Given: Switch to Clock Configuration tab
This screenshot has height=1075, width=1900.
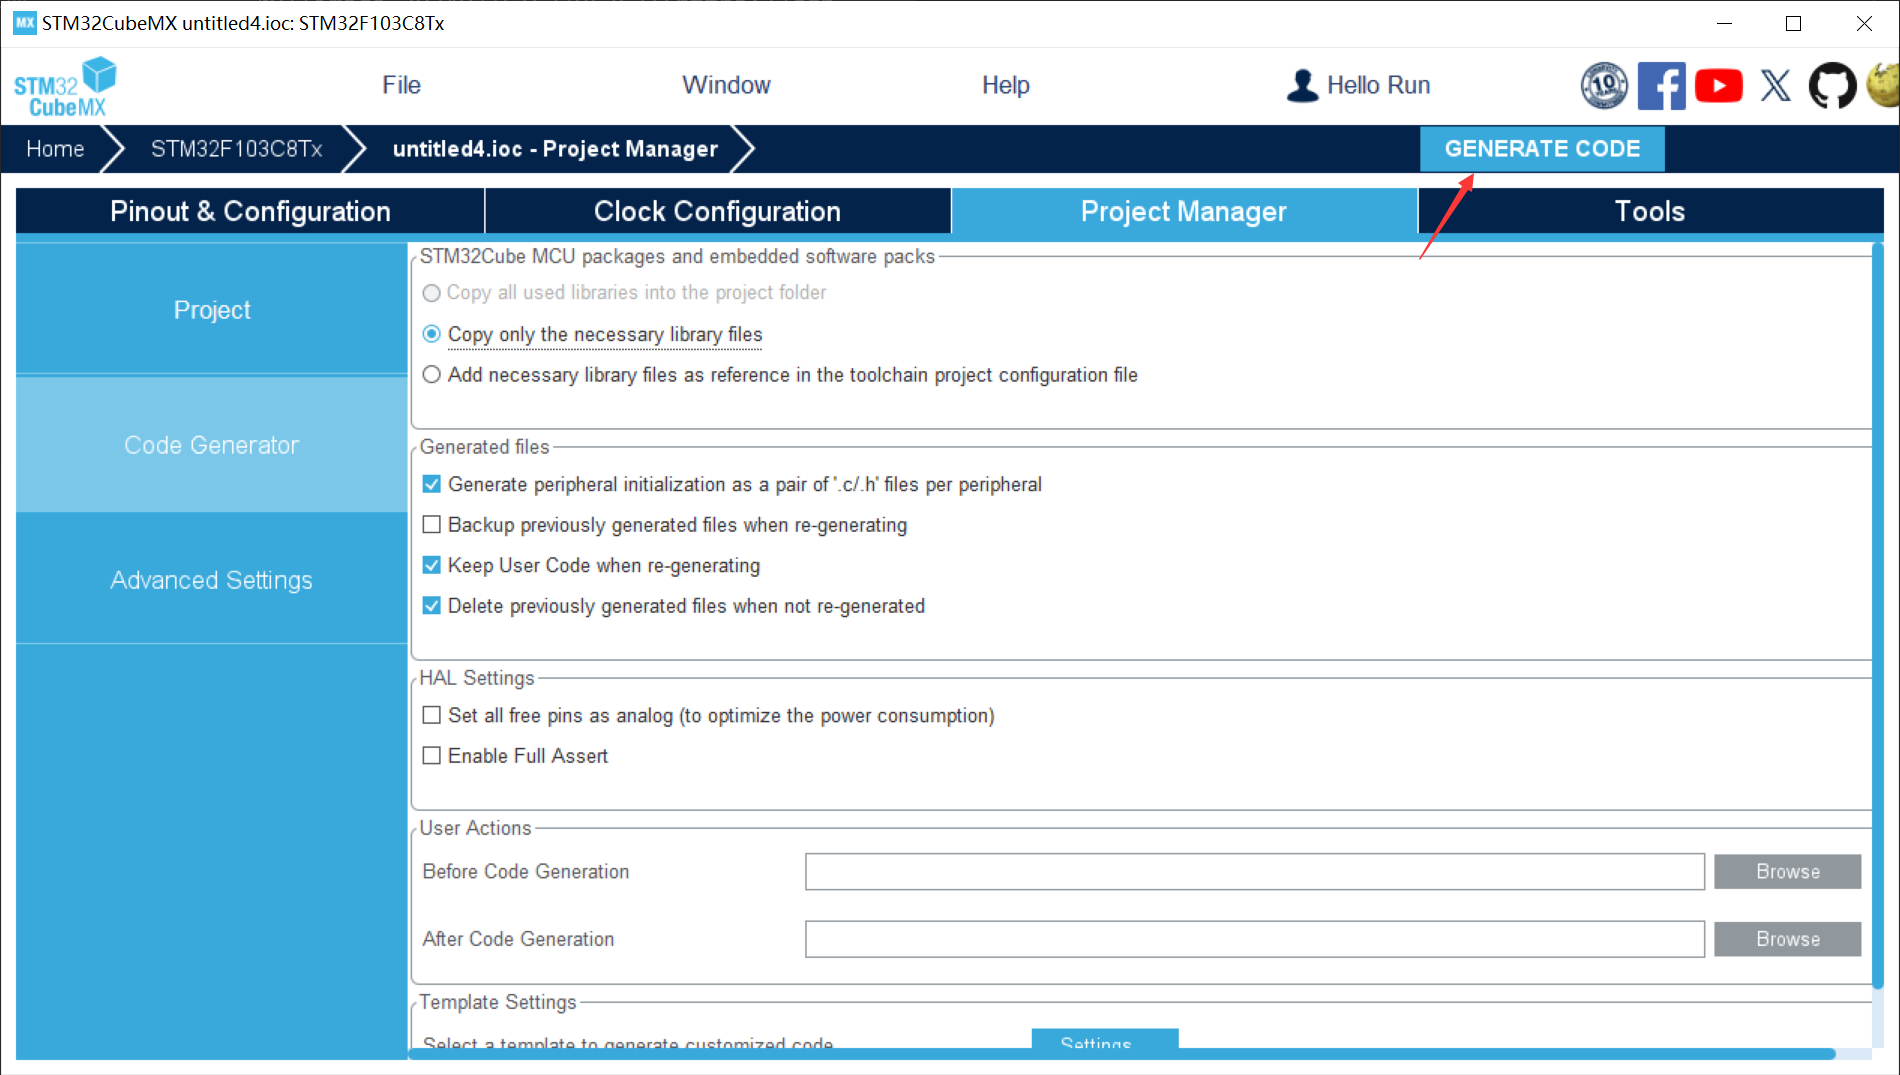Looking at the screenshot, I should pyautogui.click(x=717, y=211).
